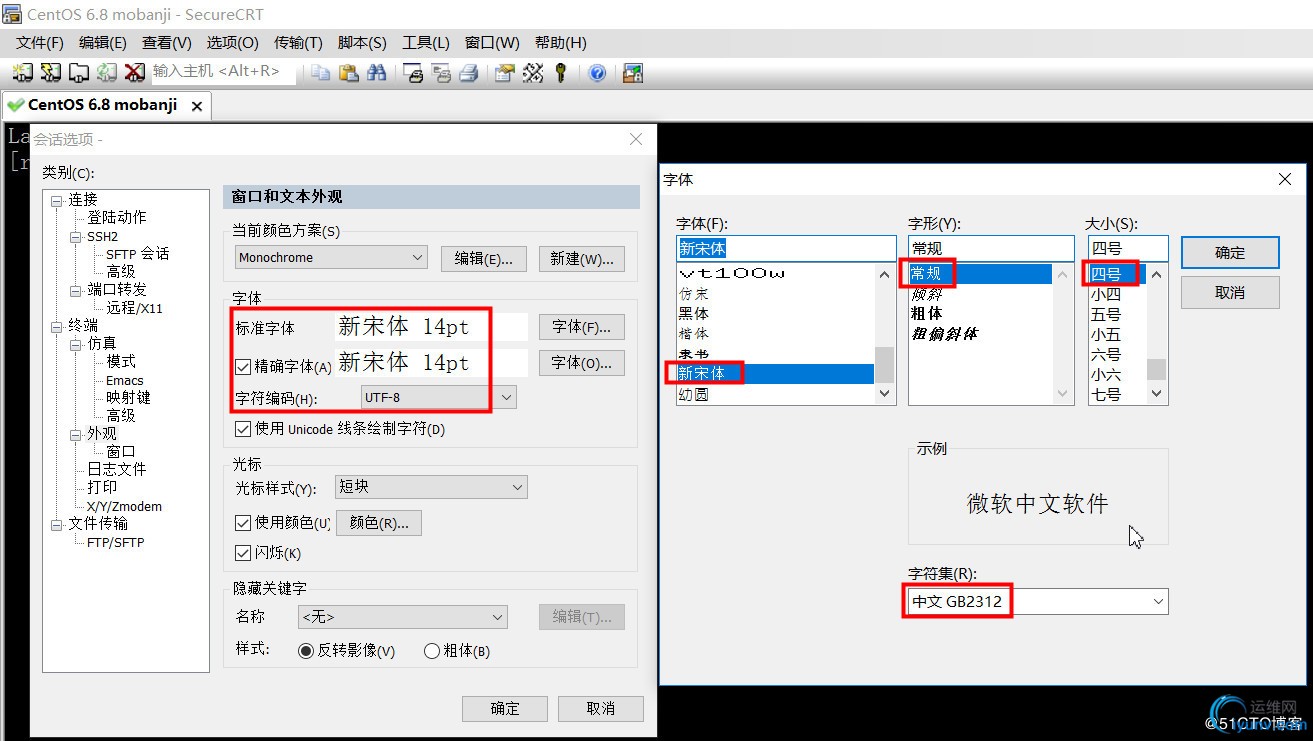This screenshot has width=1313, height=741.
Task: Click the Help question mark icon
Action: 597,72
